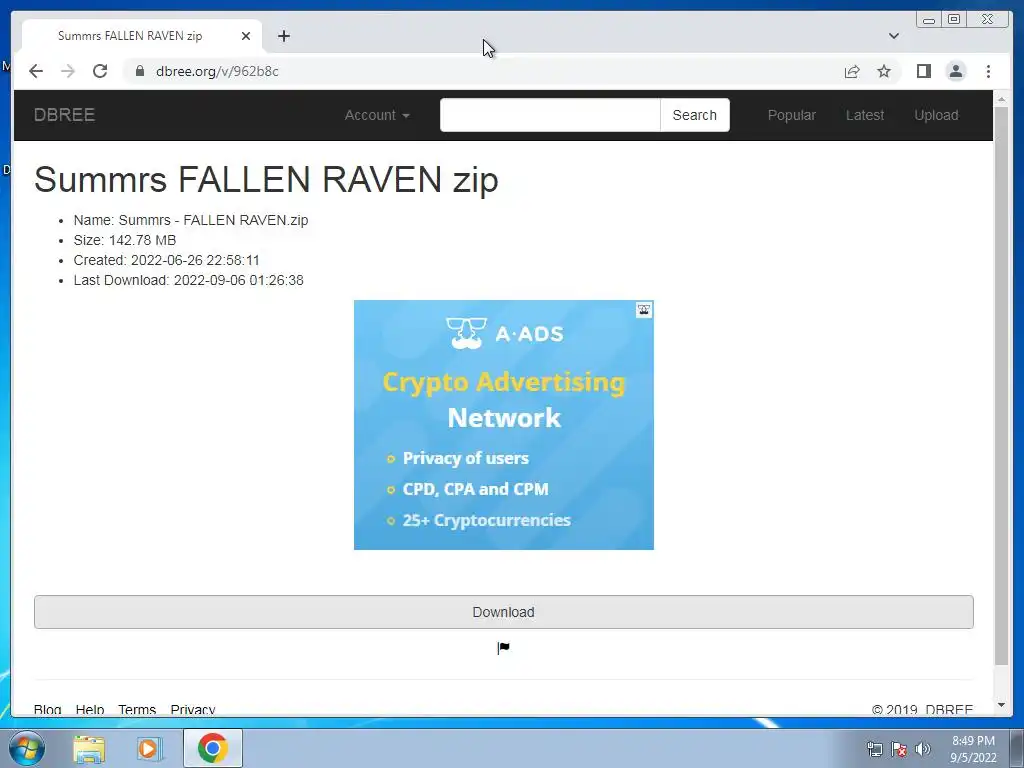Screen dimensions: 1024x768
Task: Focus the DBREE search input field
Action: [x=550, y=115]
